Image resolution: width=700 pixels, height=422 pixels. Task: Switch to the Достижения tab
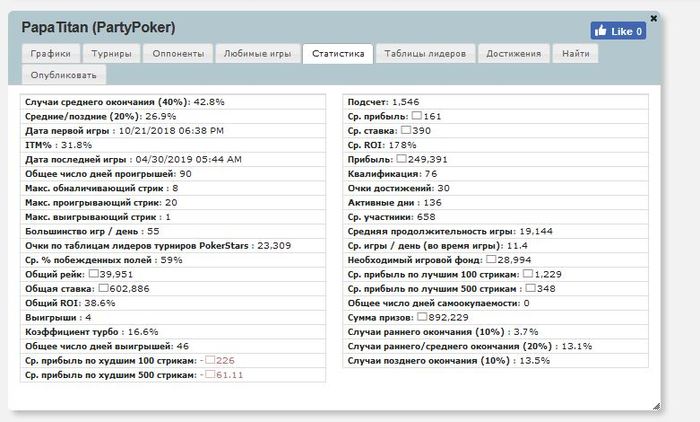pyautogui.click(x=513, y=54)
